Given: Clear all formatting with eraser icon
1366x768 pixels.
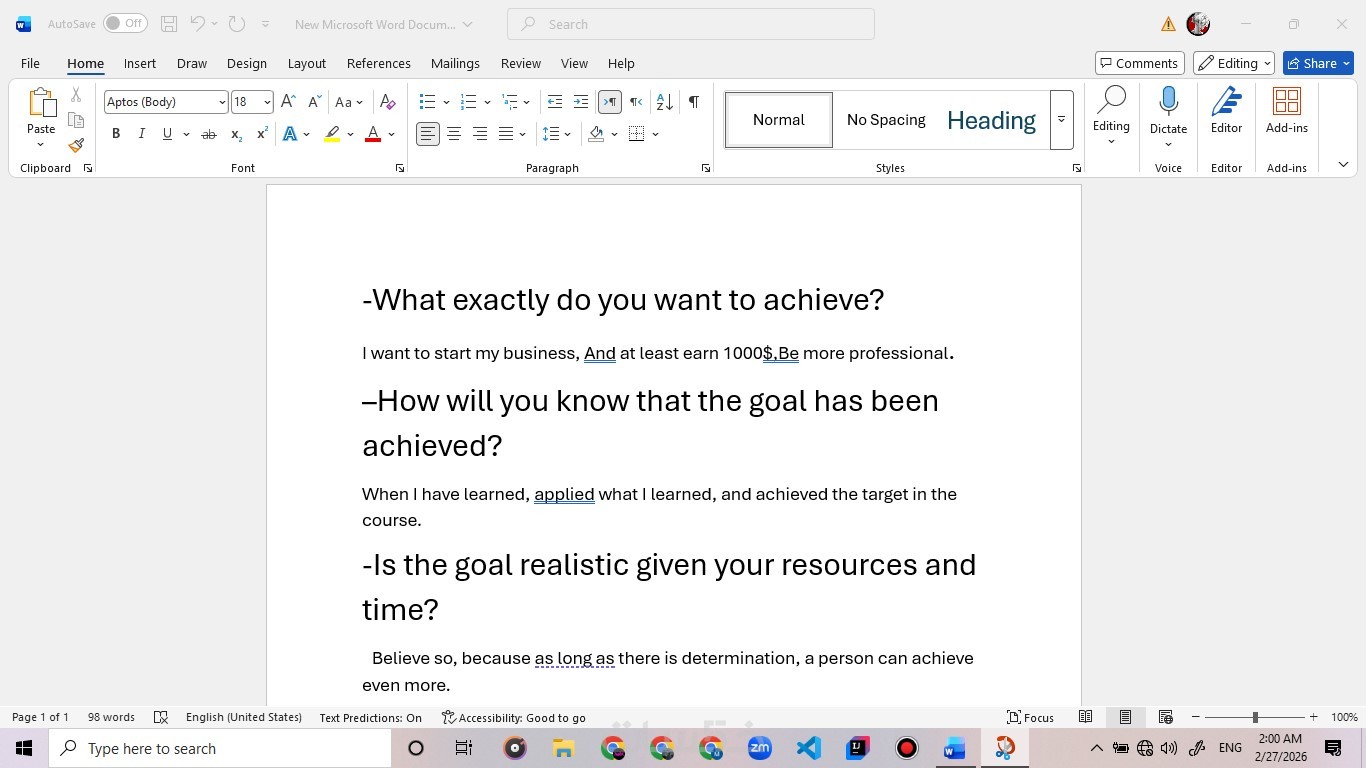Looking at the screenshot, I should tap(388, 102).
